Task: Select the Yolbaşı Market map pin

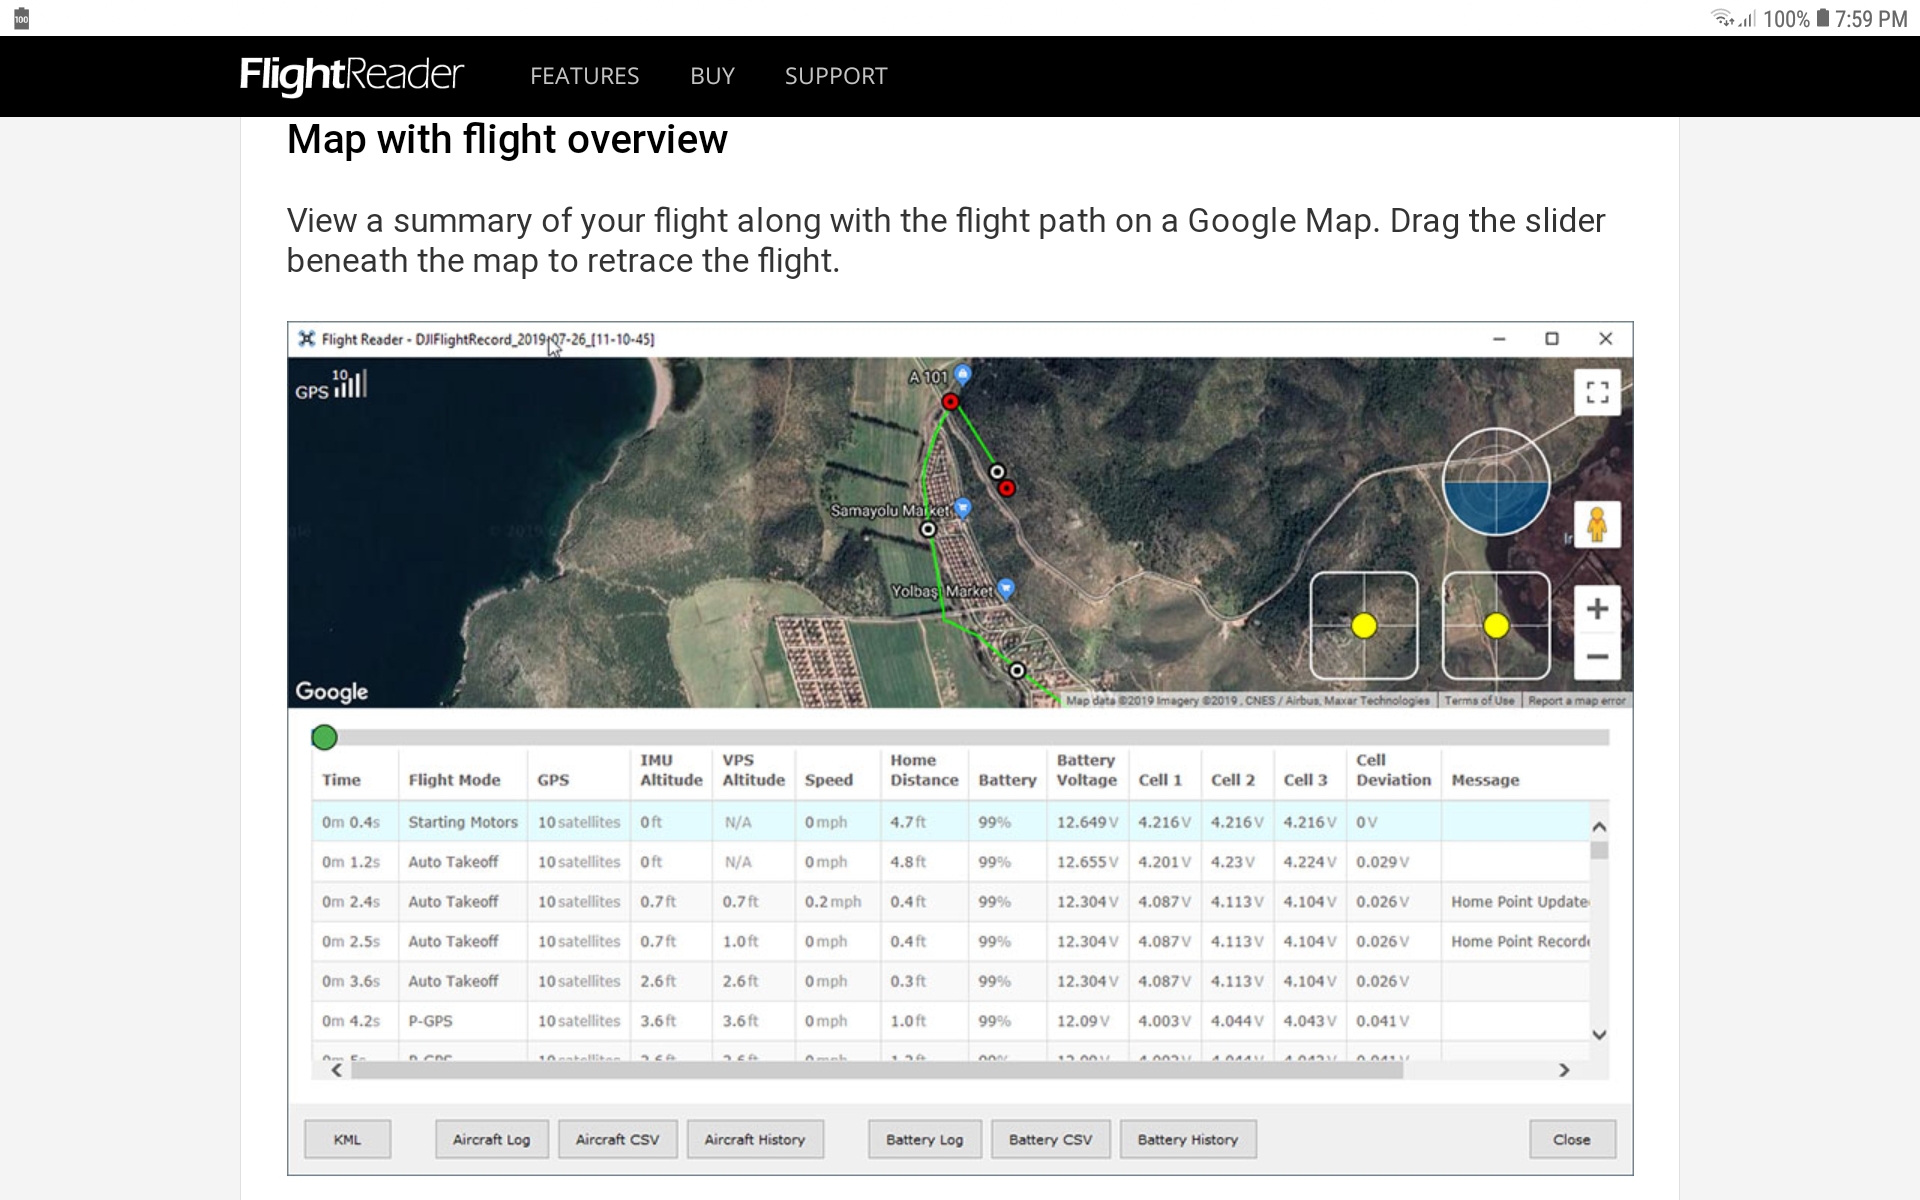Action: [x=1006, y=589]
